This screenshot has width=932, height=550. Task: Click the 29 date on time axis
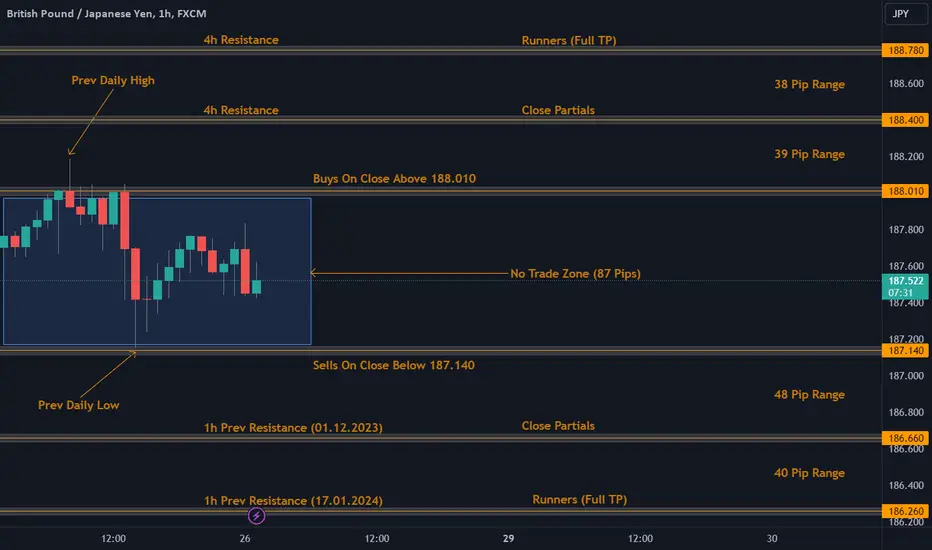[508, 538]
